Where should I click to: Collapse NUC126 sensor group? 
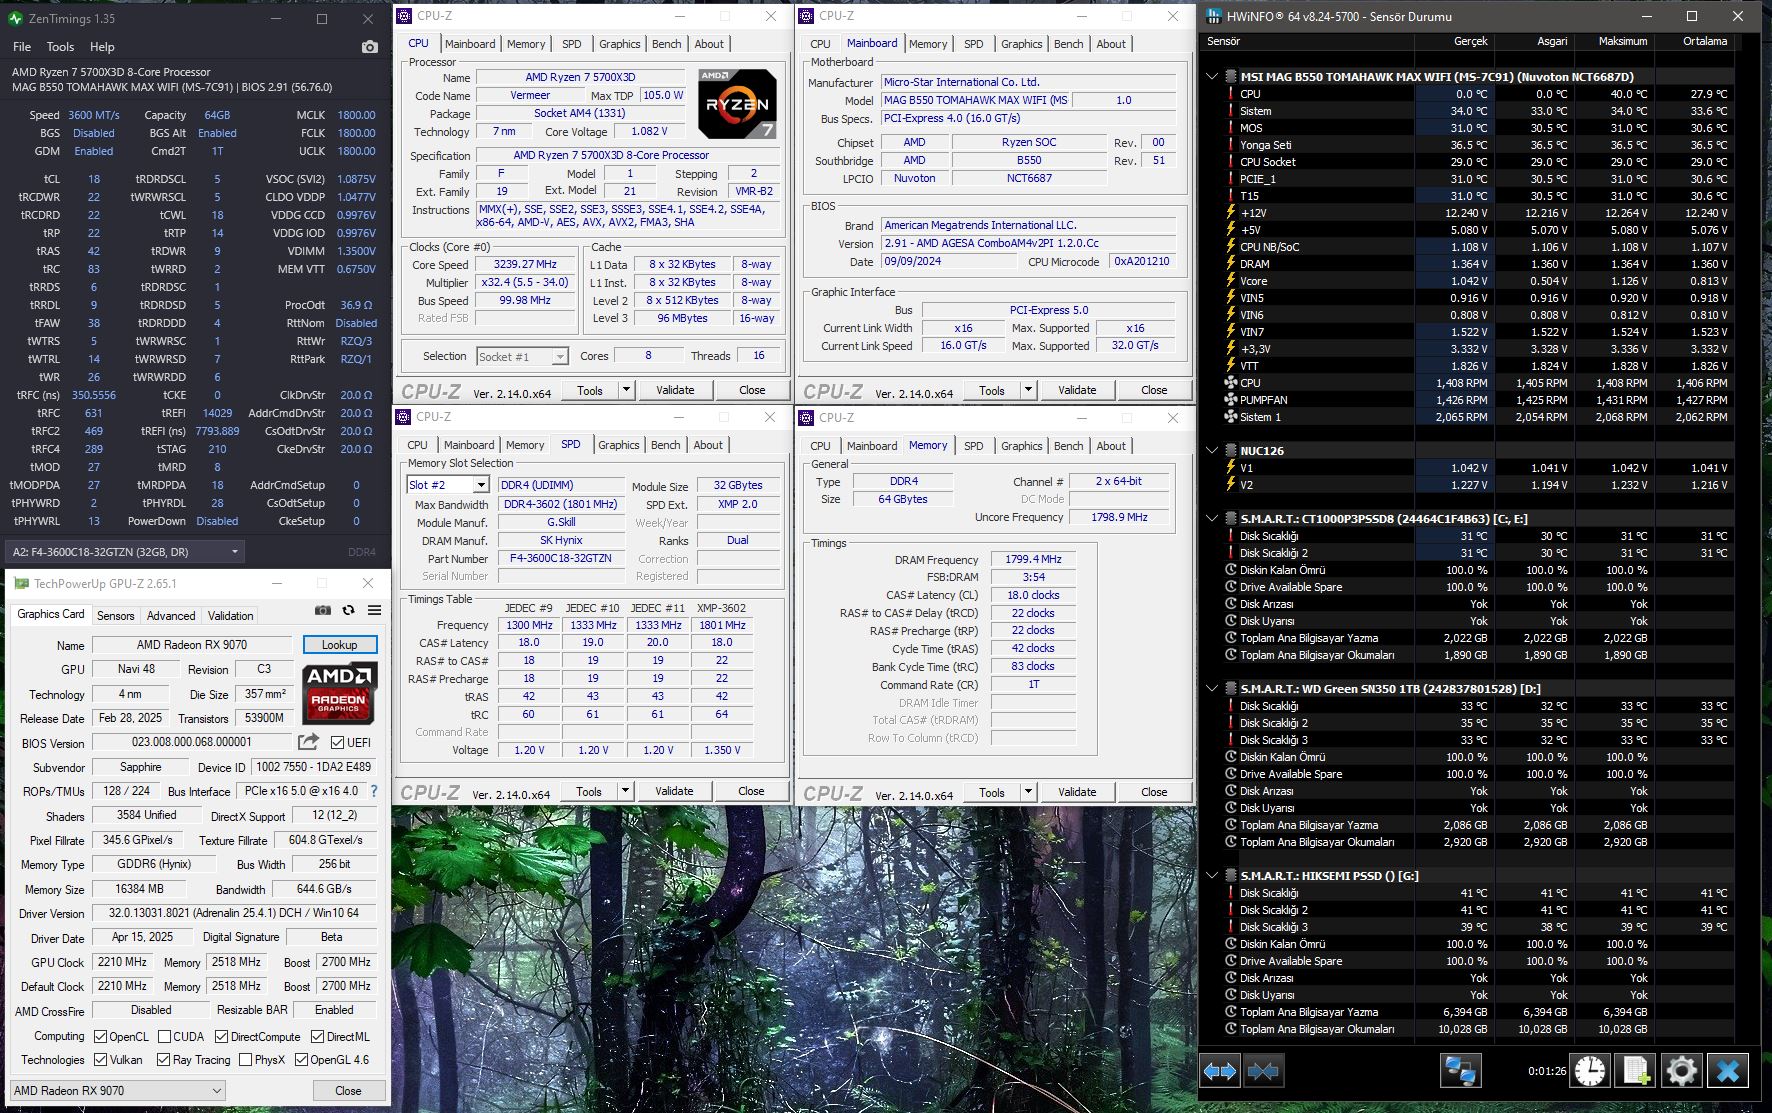click(x=1212, y=450)
